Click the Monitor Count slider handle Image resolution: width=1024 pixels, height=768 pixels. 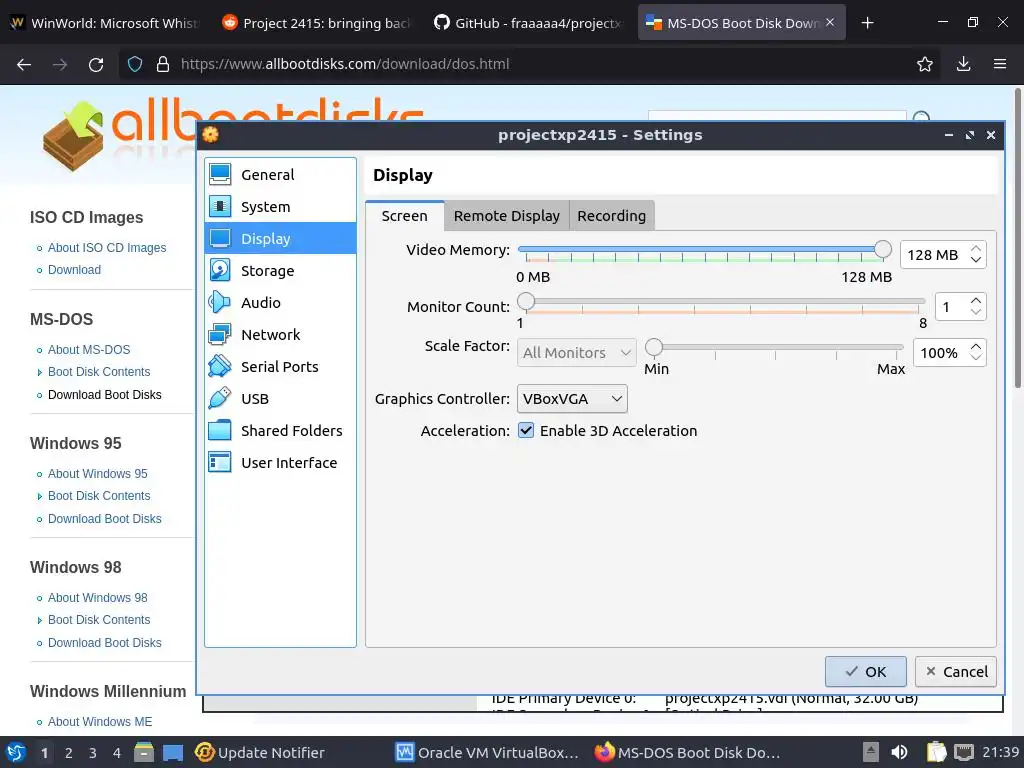pyautogui.click(x=526, y=301)
